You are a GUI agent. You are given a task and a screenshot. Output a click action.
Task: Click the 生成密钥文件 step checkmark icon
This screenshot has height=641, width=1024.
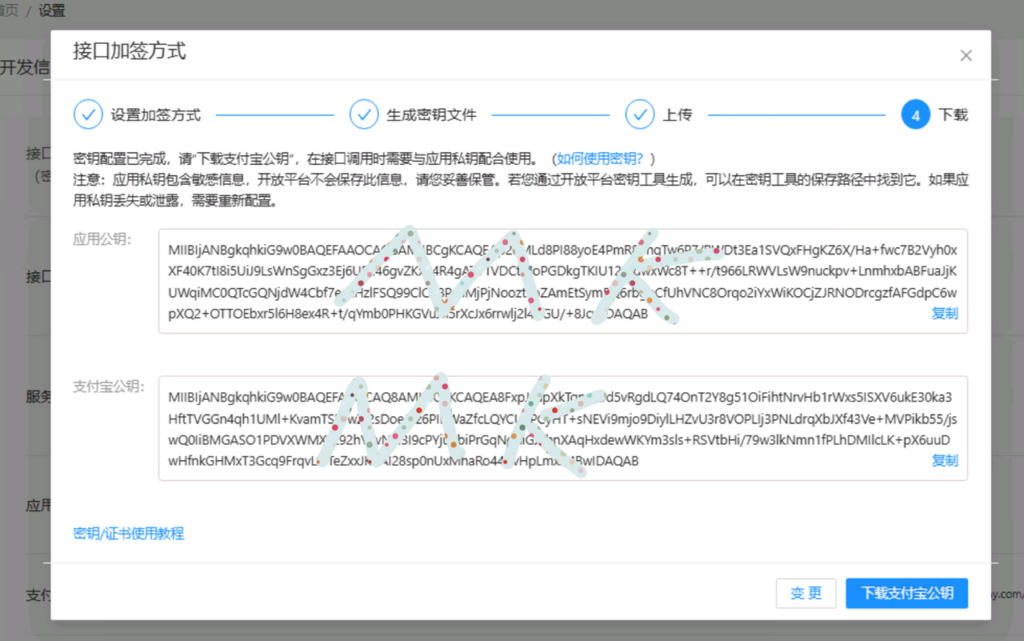tap(364, 115)
